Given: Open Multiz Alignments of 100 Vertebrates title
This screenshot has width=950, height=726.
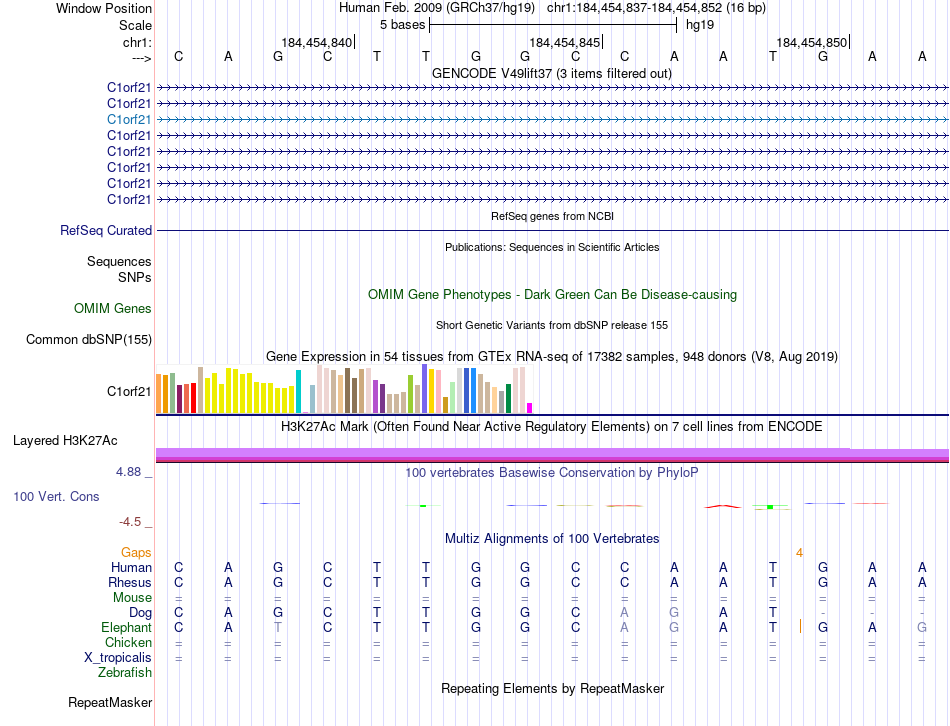Looking at the screenshot, I should 552,539.
